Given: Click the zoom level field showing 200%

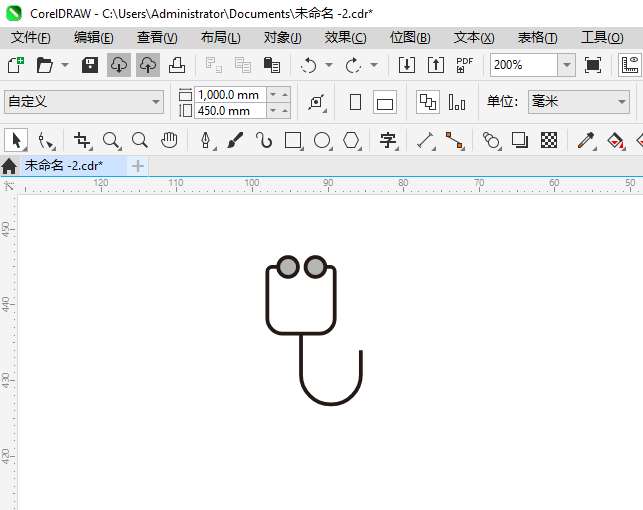Looking at the screenshot, I should [524, 65].
